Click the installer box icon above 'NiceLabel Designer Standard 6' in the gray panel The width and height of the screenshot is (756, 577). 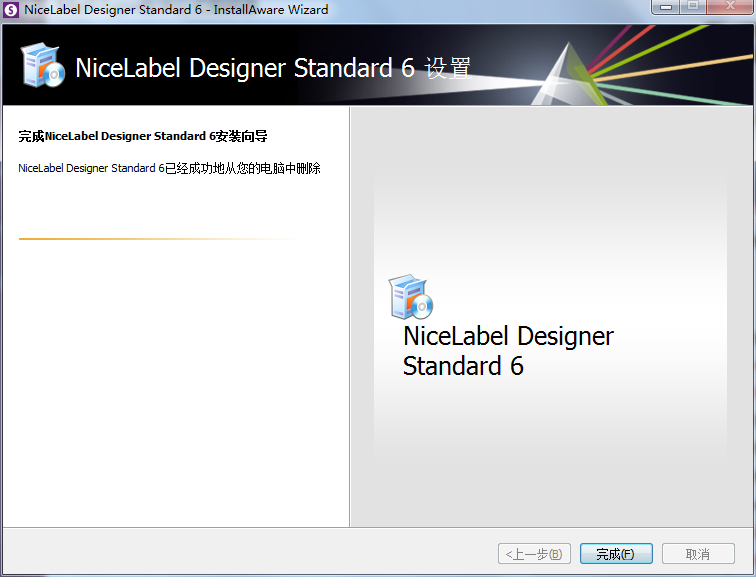tap(411, 297)
